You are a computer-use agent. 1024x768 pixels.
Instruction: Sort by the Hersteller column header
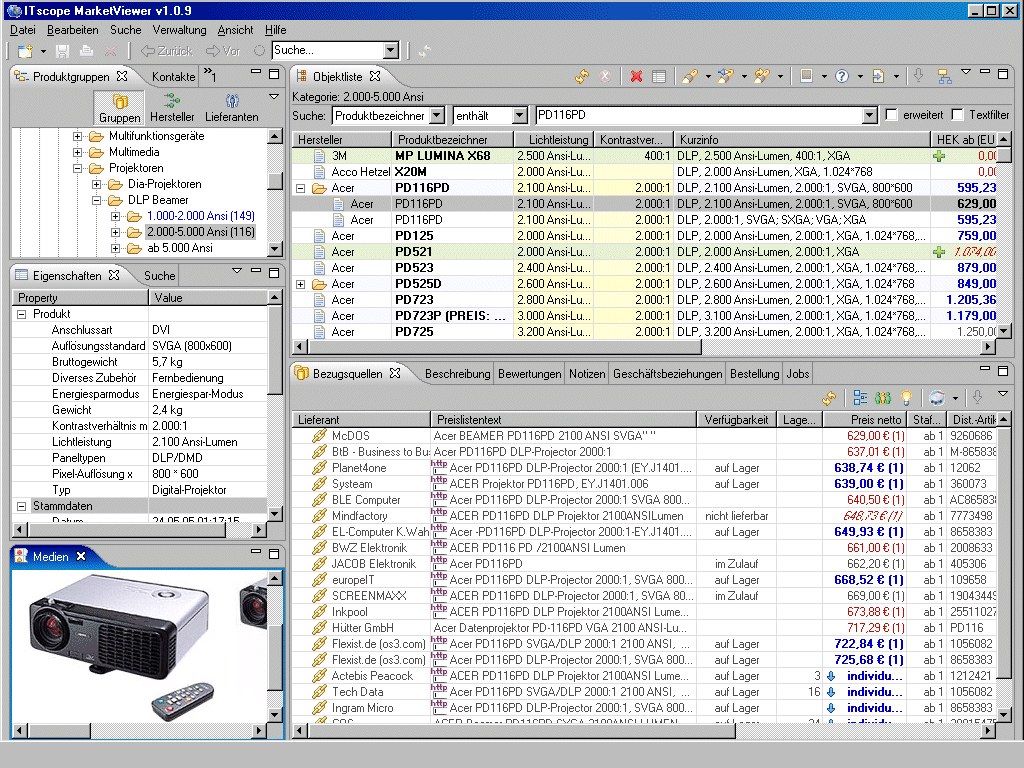pyautogui.click(x=342, y=140)
